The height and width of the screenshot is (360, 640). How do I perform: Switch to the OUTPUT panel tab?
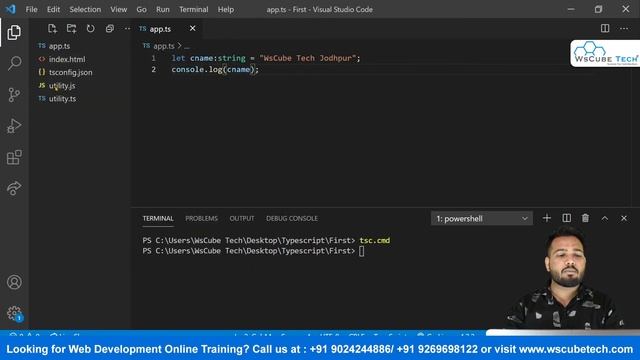click(x=242, y=218)
